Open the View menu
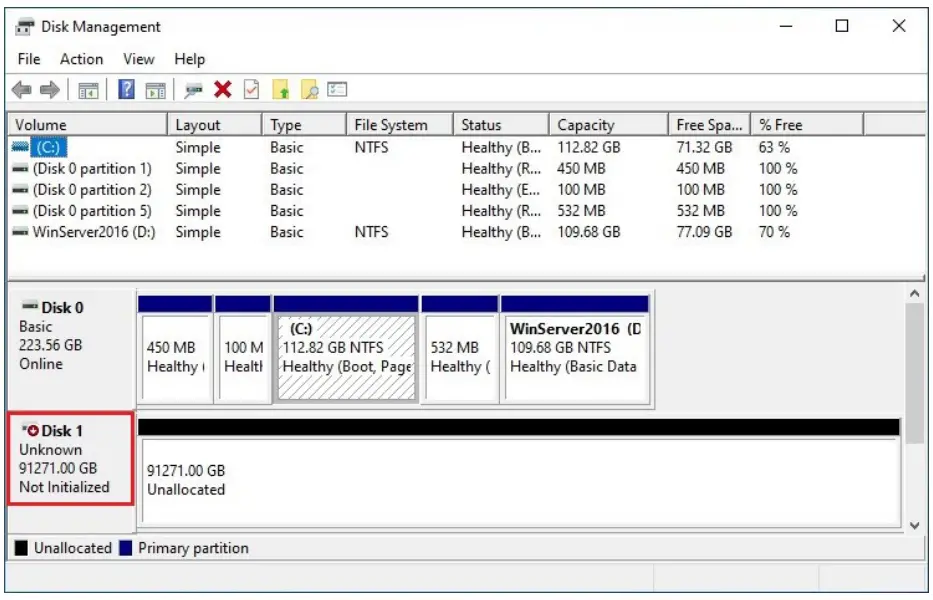 click(137, 59)
